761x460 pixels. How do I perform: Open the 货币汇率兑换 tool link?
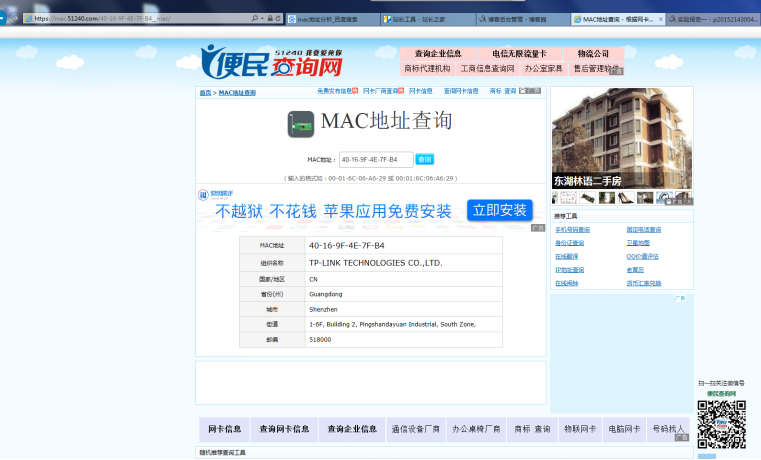click(644, 283)
